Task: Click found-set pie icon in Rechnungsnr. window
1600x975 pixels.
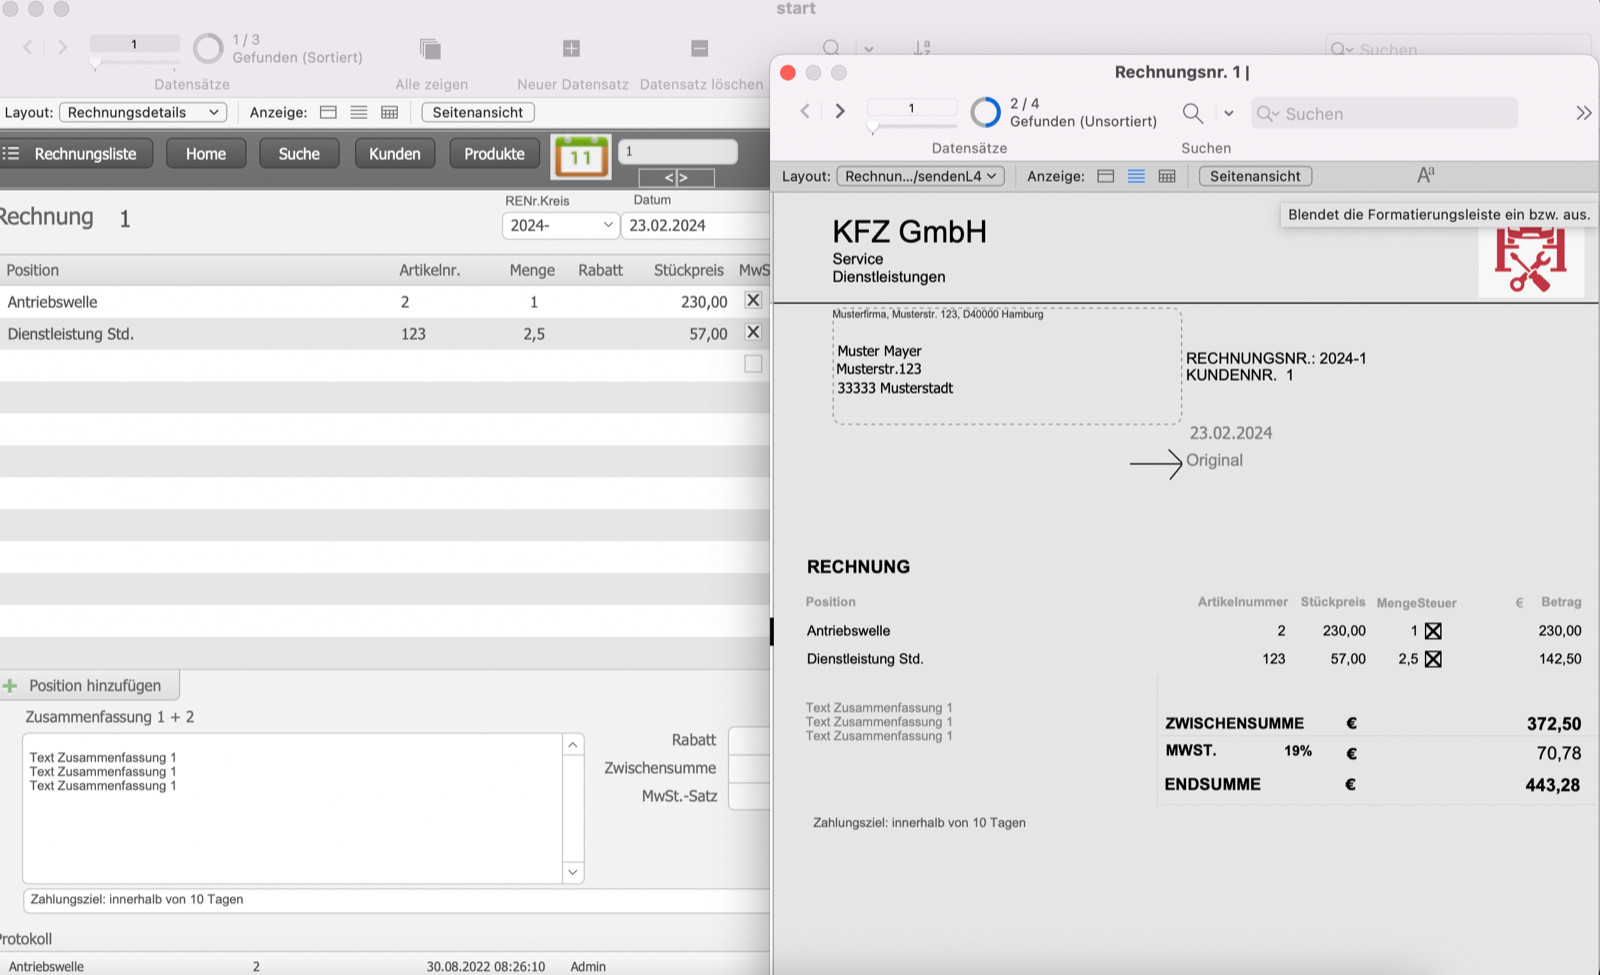Action: (x=985, y=112)
